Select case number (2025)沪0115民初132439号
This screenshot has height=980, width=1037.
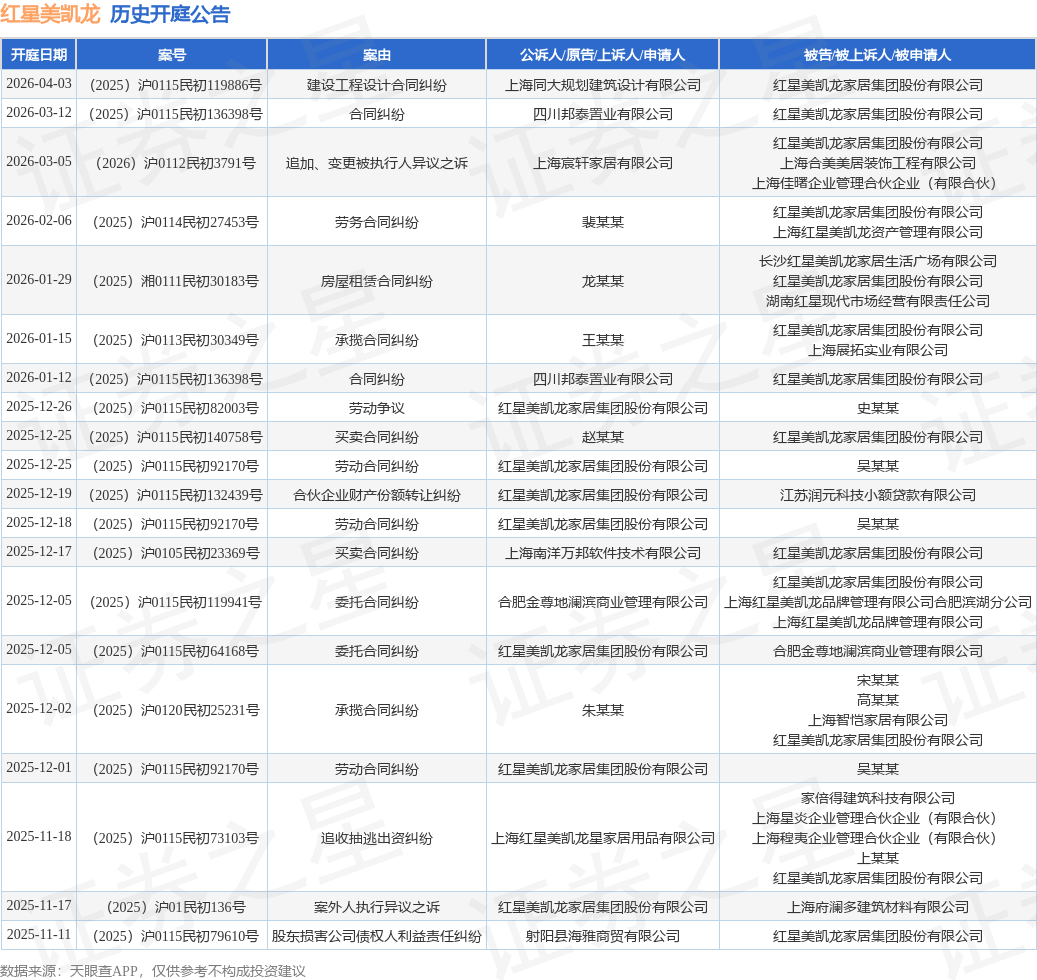175,495
